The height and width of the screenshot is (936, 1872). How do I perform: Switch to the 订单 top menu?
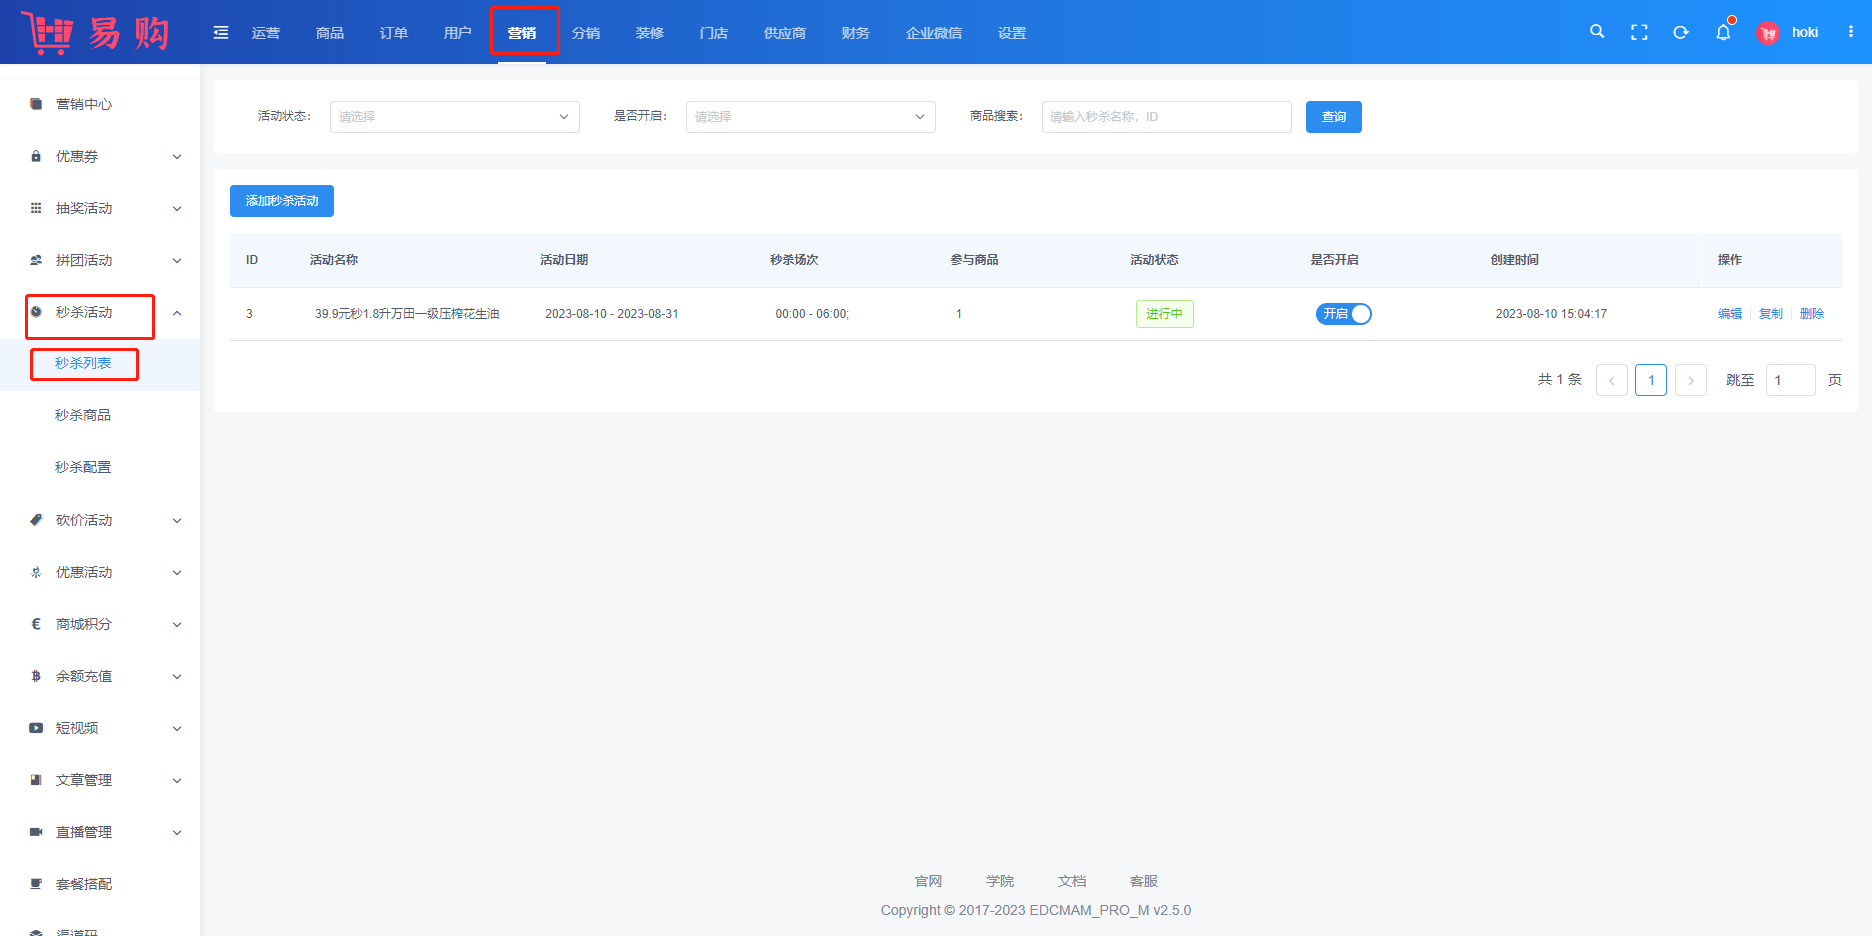point(393,33)
